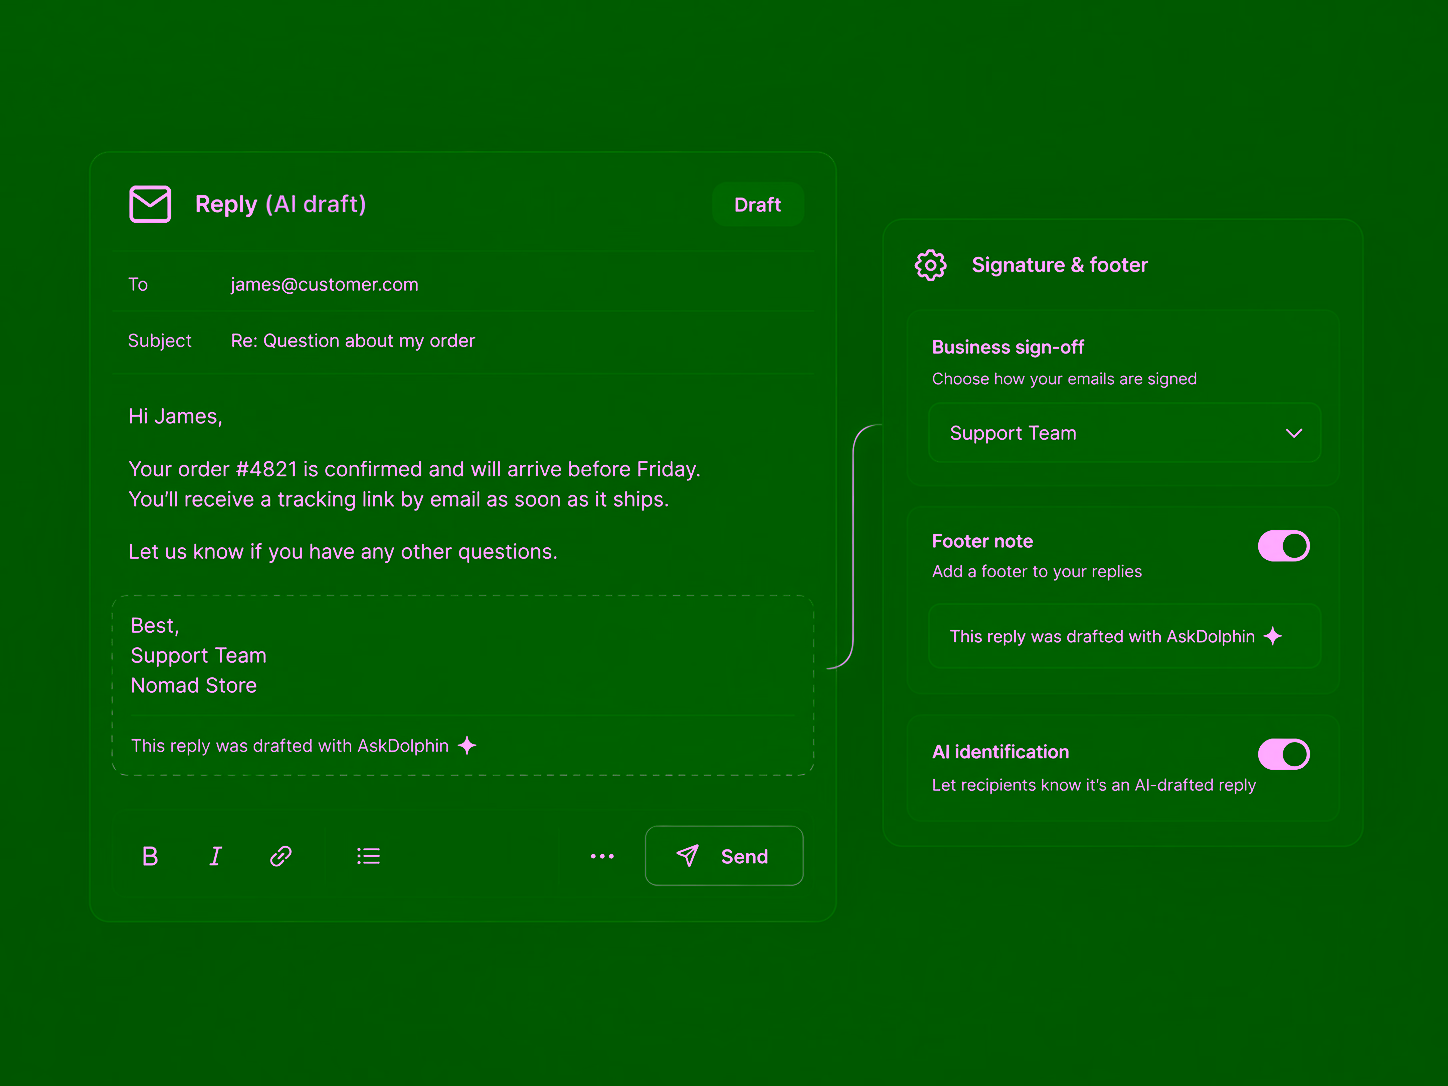Send the email reply
1448x1086 pixels.
[x=724, y=856]
